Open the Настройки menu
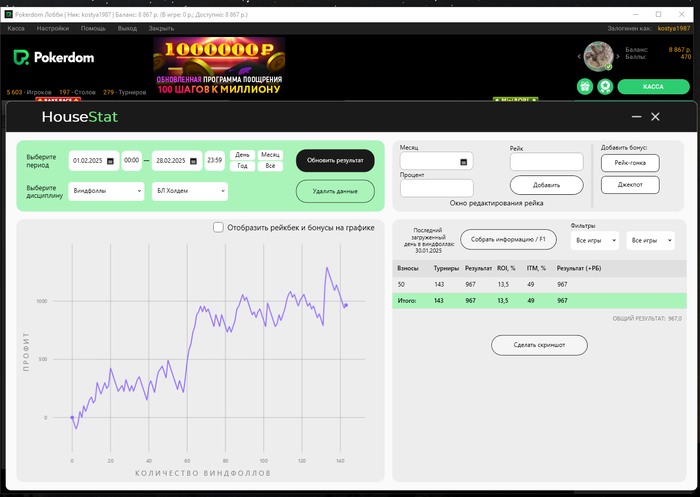The height and width of the screenshot is (497, 700). (x=53, y=28)
